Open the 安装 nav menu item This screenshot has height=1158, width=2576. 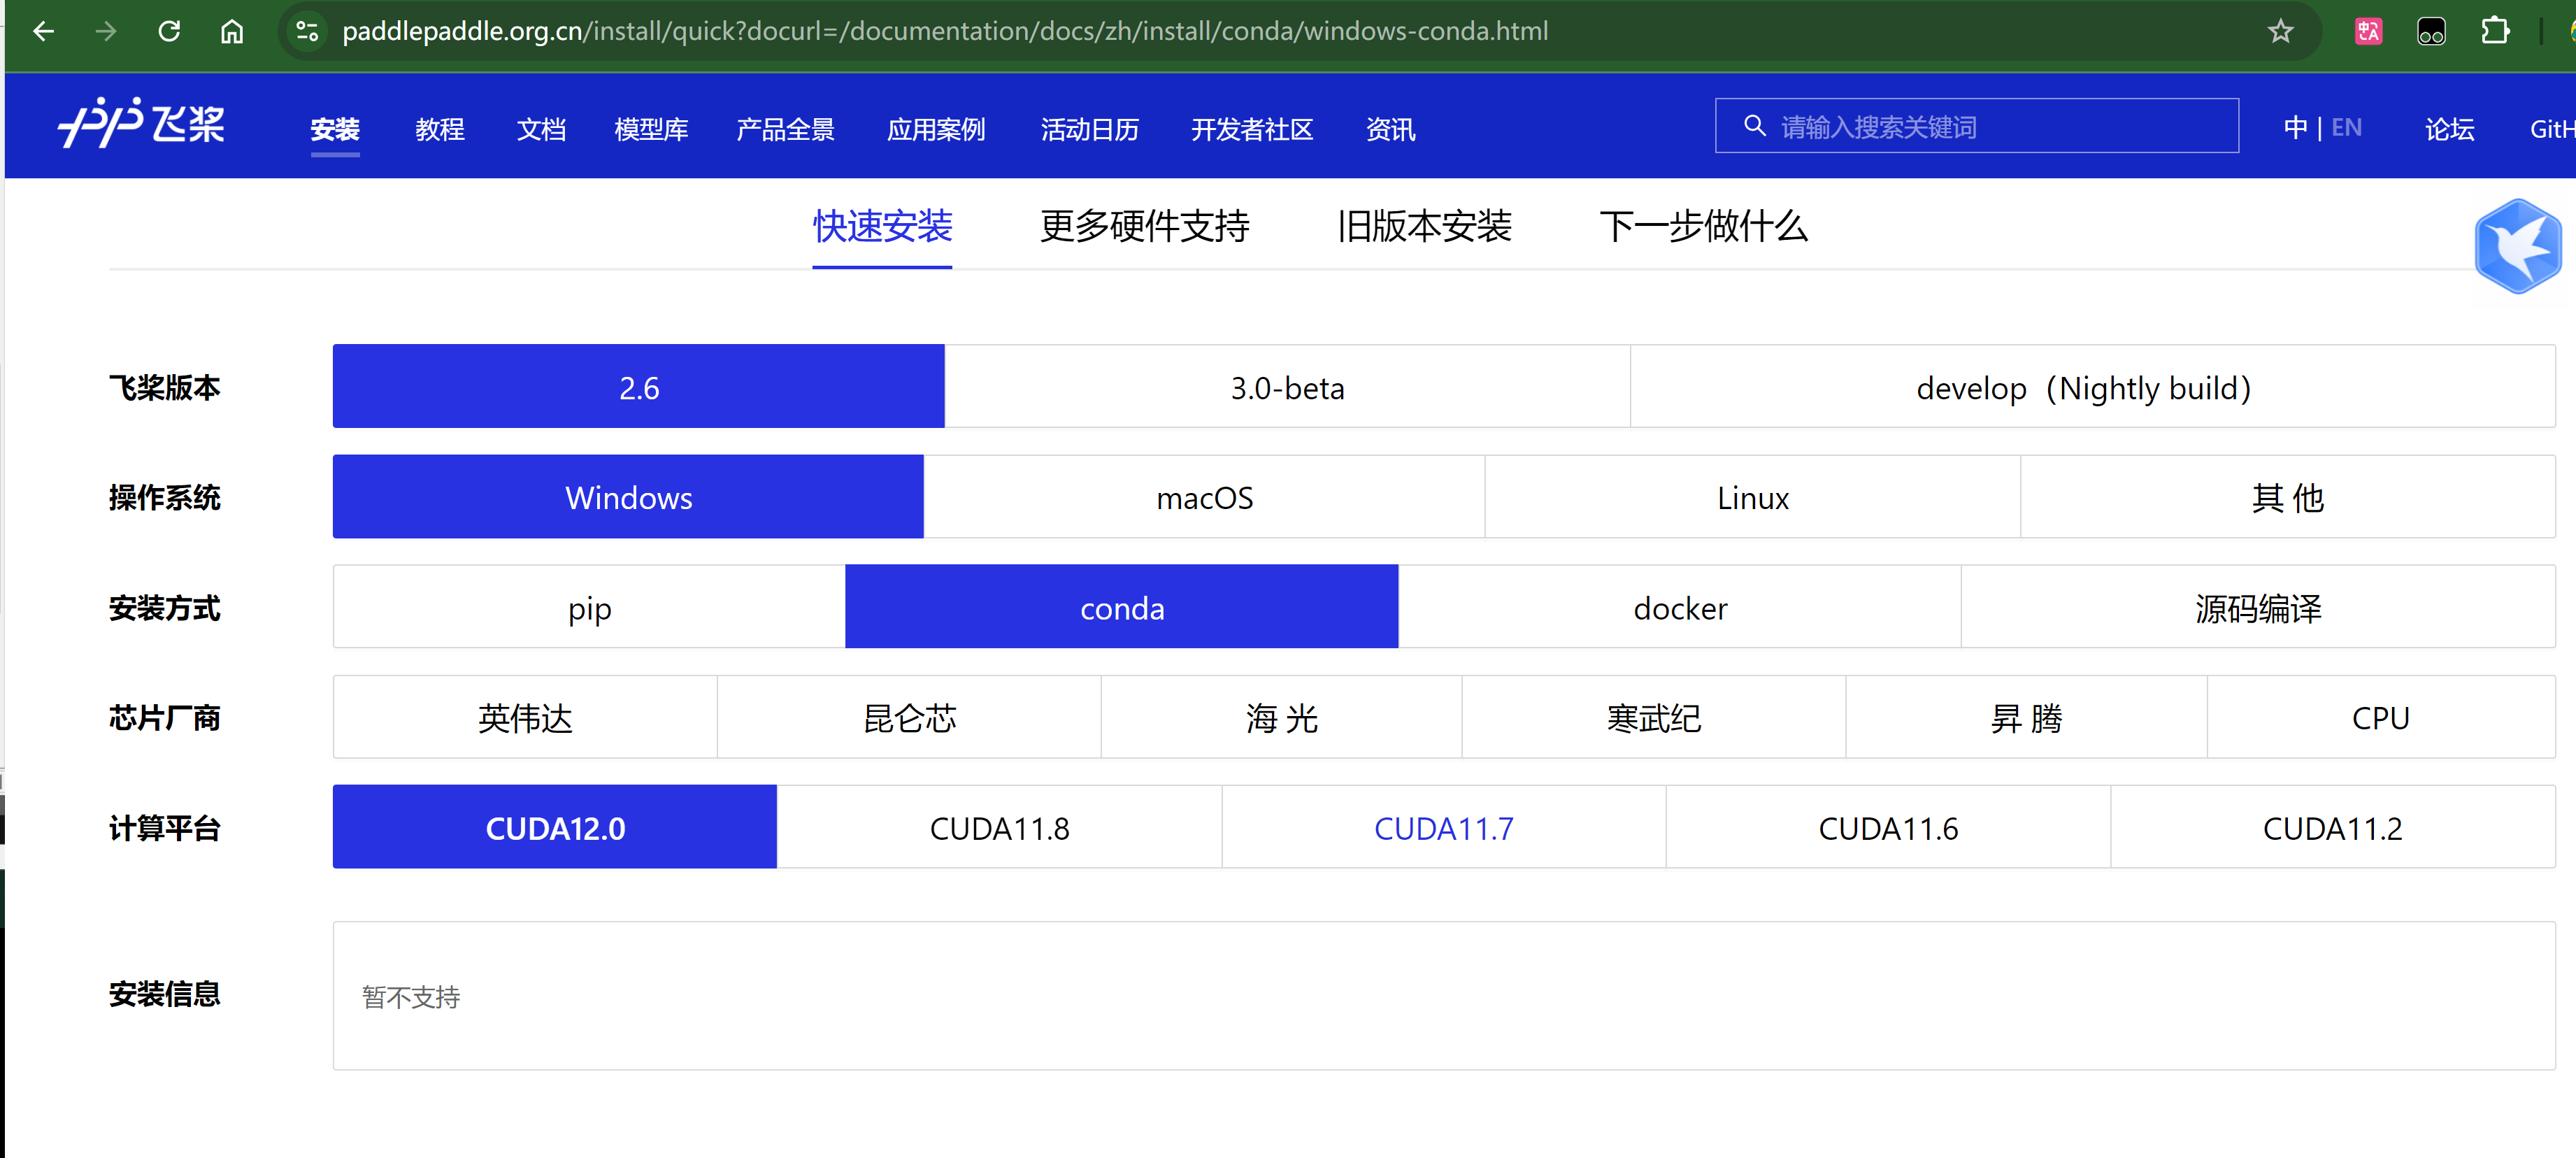[x=335, y=129]
